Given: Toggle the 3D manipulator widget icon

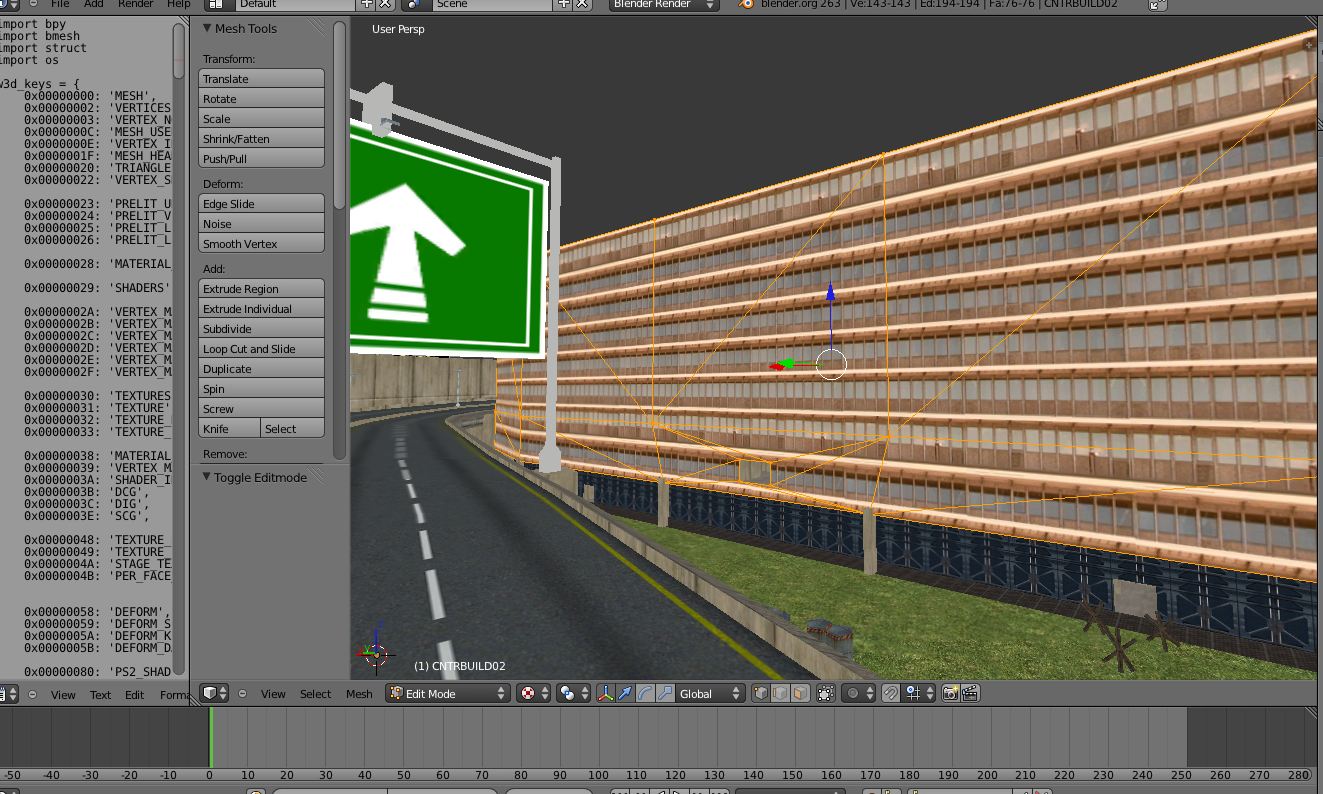Looking at the screenshot, I should click(x=606, y=693).
